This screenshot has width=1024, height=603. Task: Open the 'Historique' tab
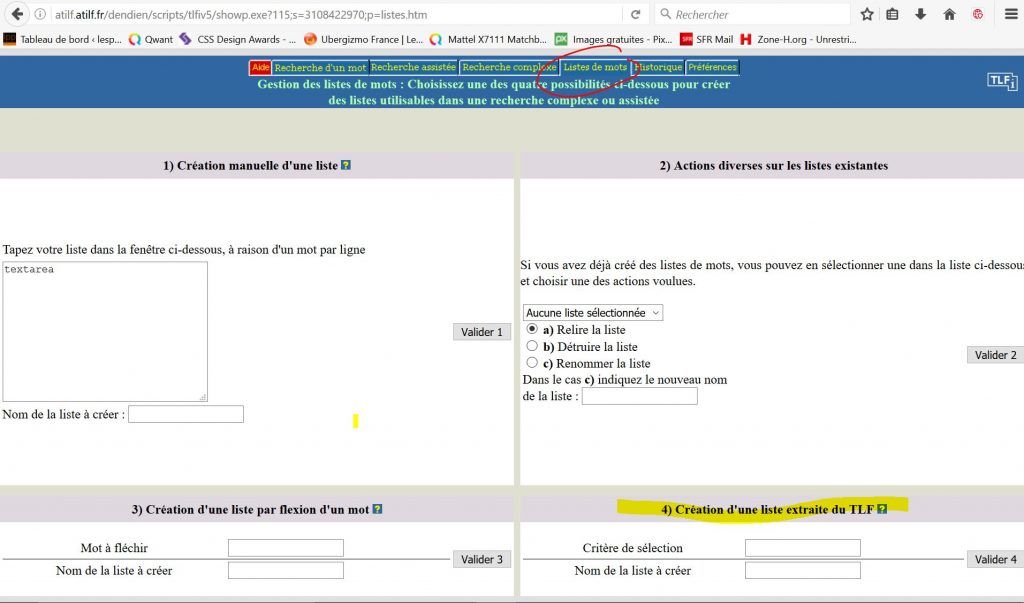[x=658, y=67]
